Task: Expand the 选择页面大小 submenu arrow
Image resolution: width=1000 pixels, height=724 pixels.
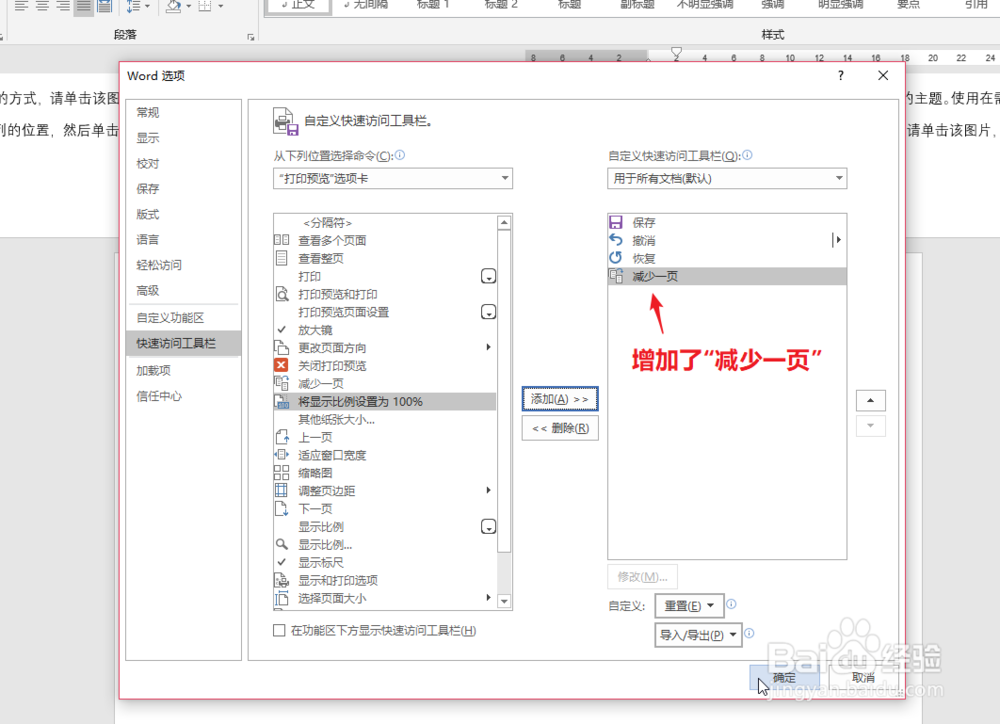Action: 489,597
